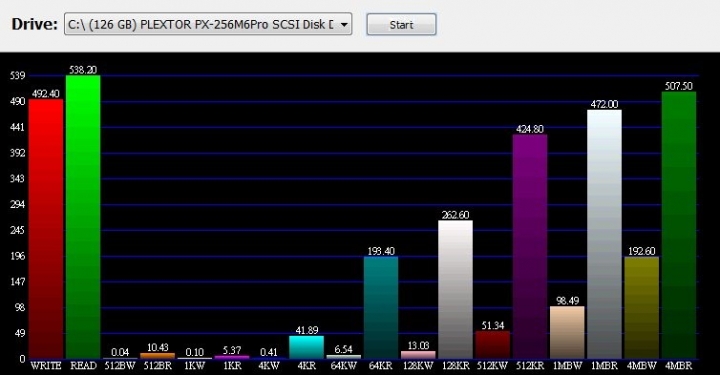720x375 pixels.
Task: Click the value 5.37 label
Action: pos(232,350)
